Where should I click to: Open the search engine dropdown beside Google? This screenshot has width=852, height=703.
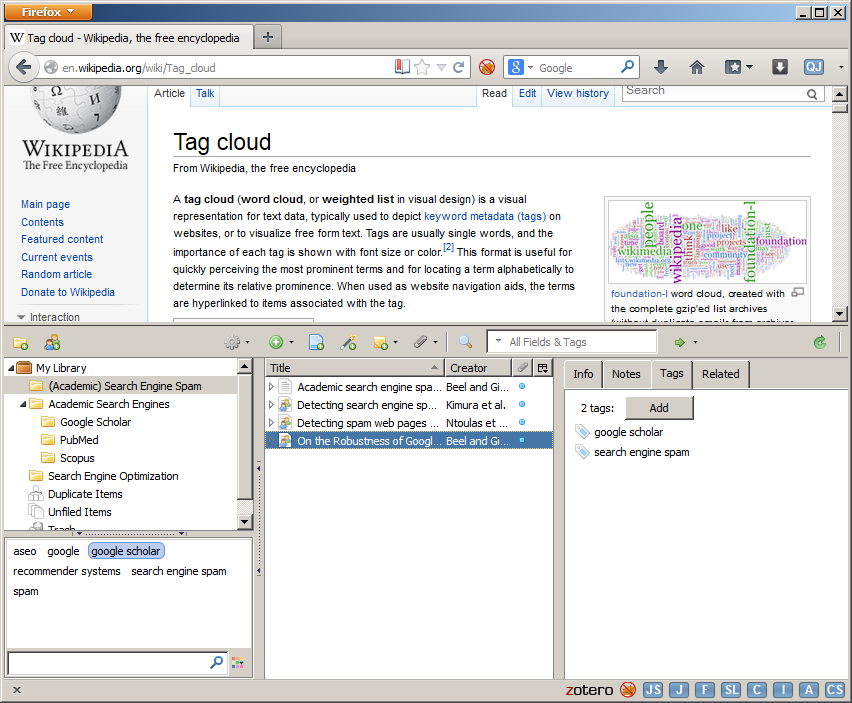(x=530, y=67)
